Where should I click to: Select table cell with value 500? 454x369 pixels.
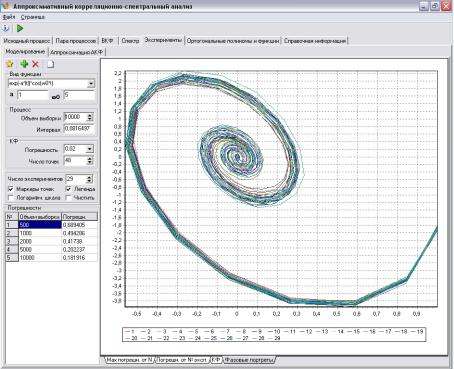coord(40,225)
